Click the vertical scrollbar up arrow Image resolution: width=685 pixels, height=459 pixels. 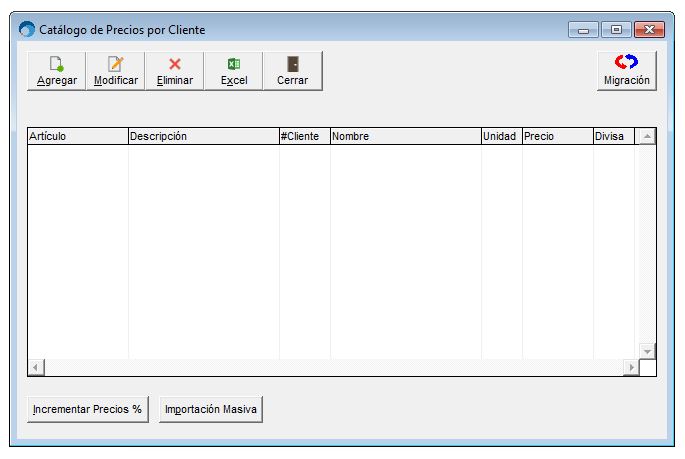647,137
